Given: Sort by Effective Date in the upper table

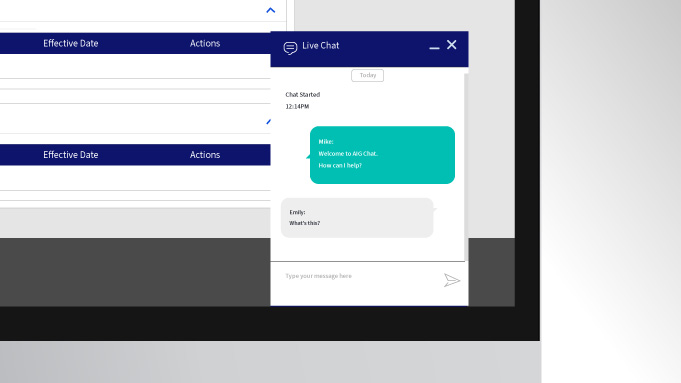Looking at the screenshot, I should (71, 43).
